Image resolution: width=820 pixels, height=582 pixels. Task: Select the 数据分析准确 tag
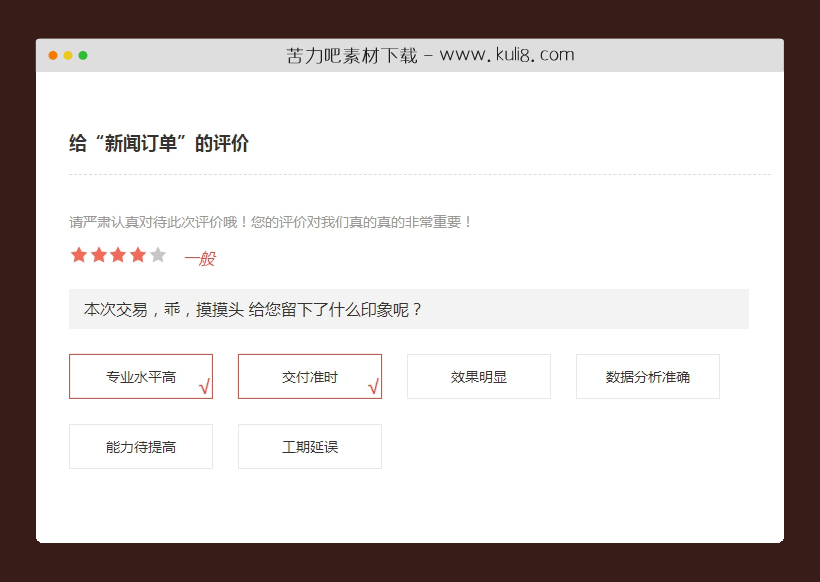coord(647,376)
